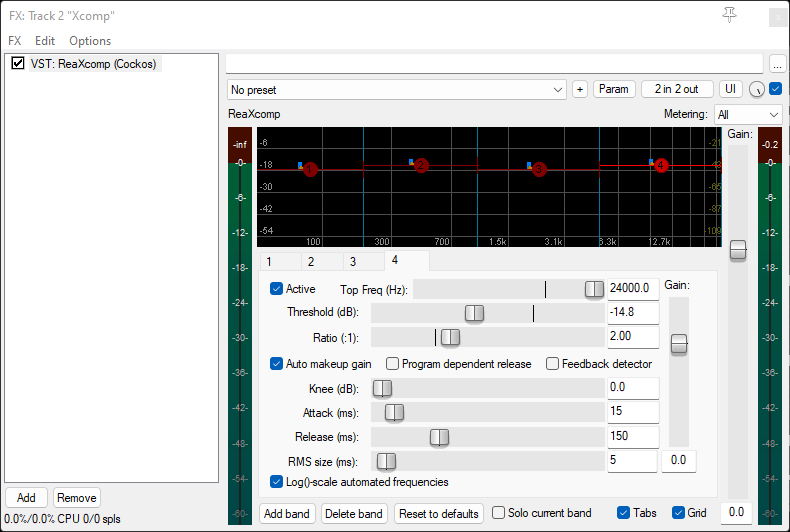Click Add band button
The image size is (790, 532).
point(287,514)
